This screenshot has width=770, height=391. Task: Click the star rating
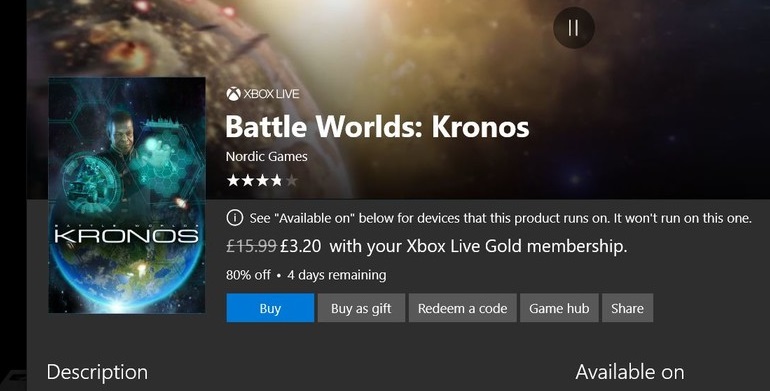tap(262, 181)
